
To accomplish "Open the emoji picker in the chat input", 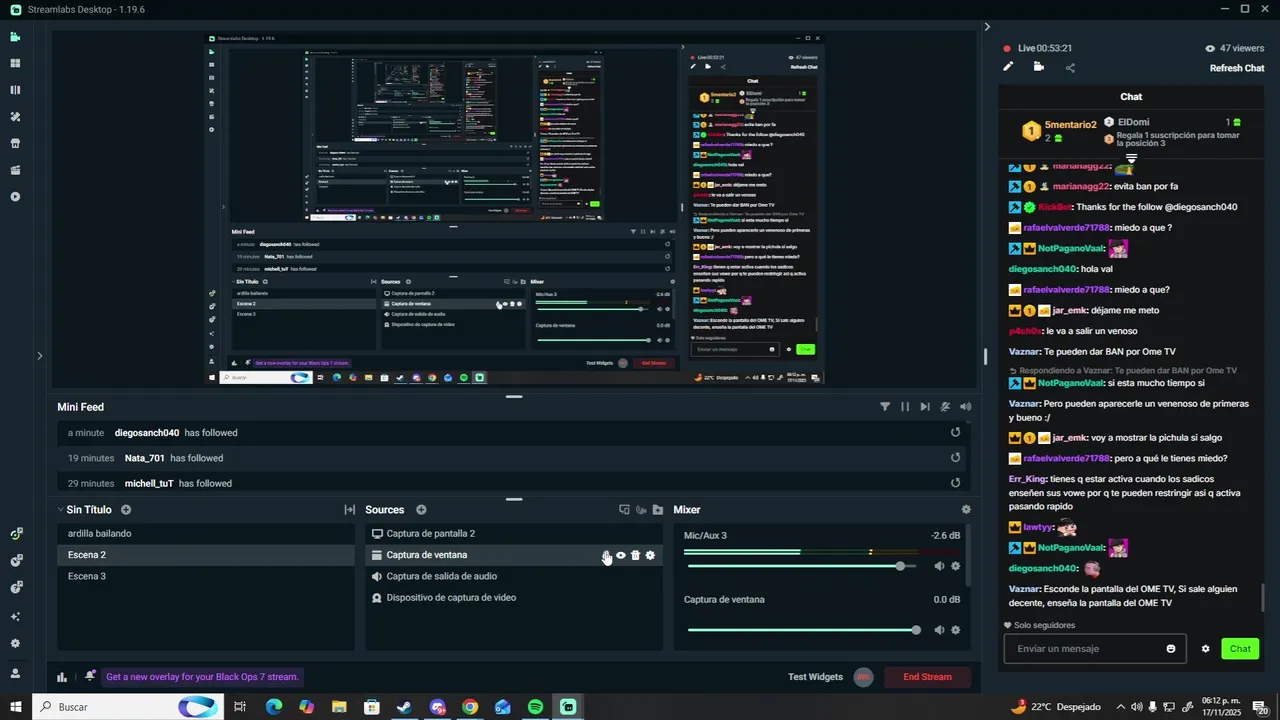I will [x=1171, y=649].
